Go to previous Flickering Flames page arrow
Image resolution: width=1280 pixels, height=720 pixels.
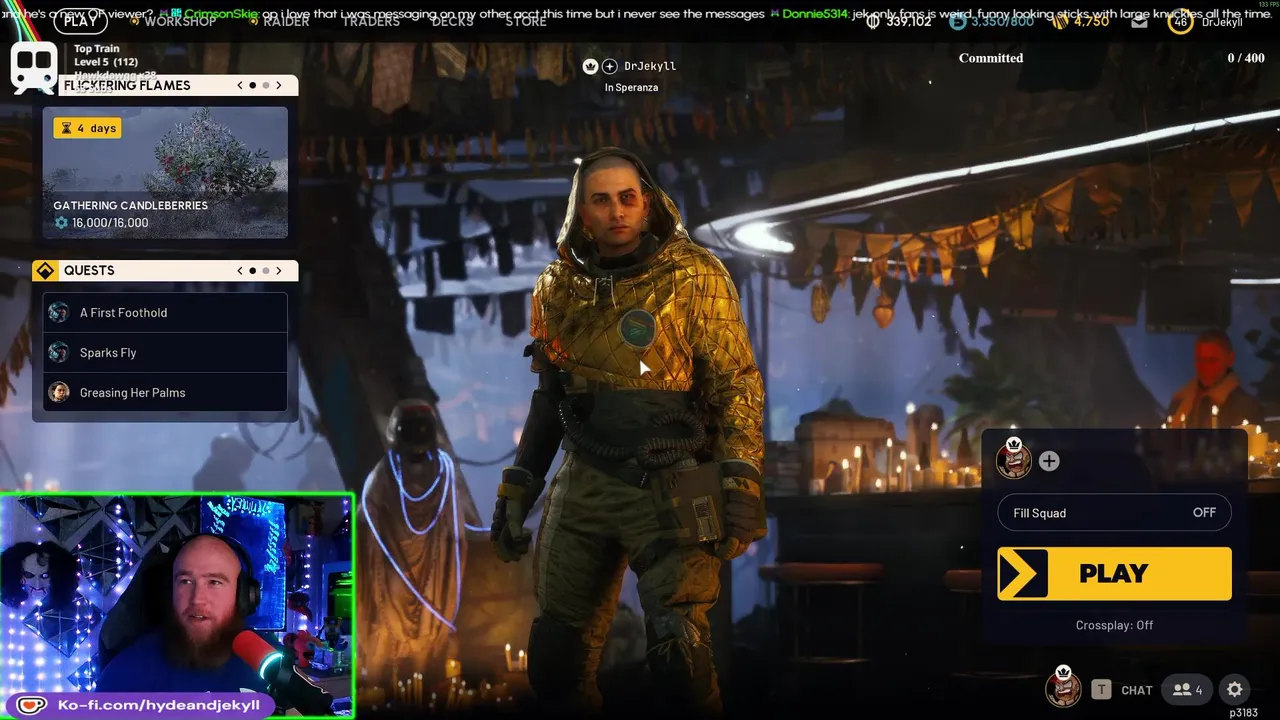tap(240, 85)
